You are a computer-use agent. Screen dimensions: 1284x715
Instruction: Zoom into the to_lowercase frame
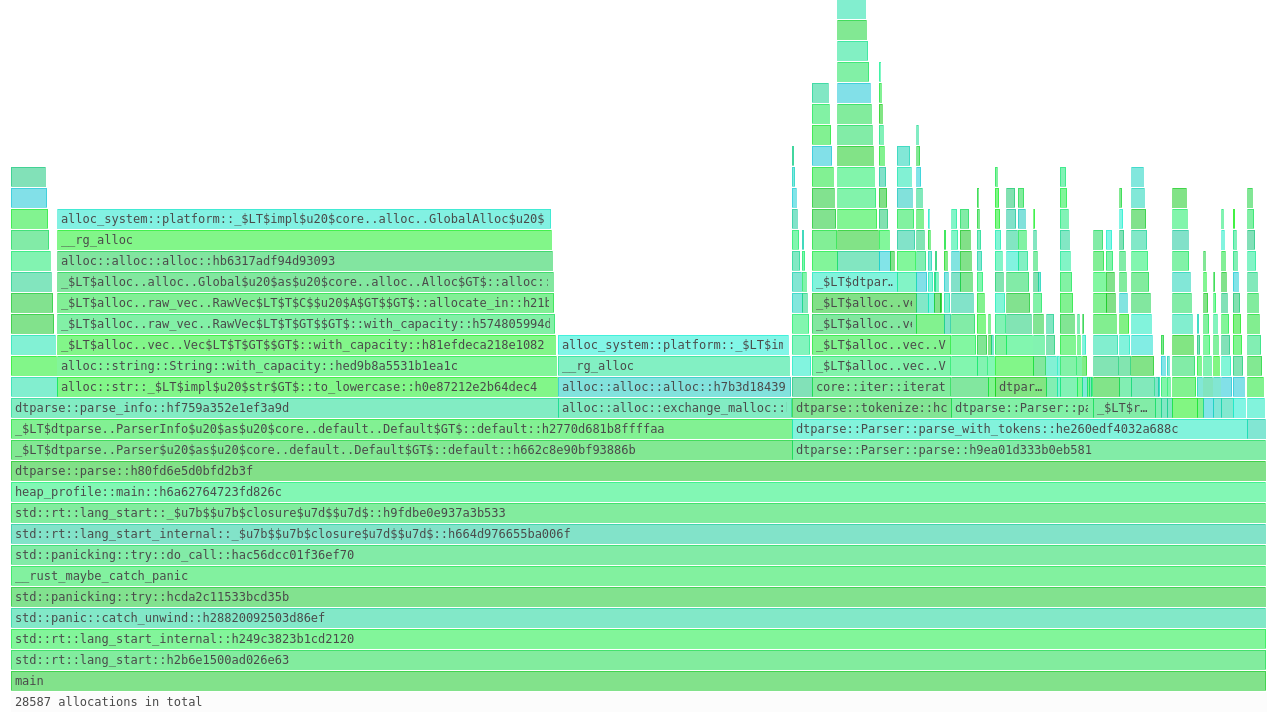pyautogui.click(x=306, y=387)
